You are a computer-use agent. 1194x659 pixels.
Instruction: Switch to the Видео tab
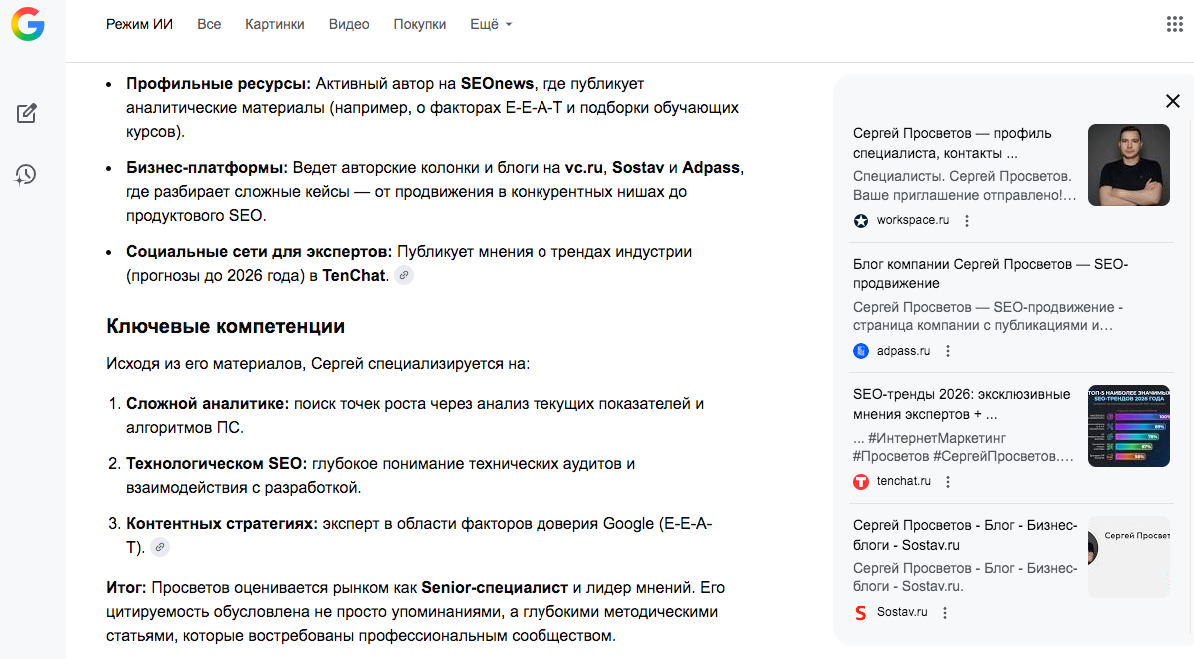click(348, 24)
